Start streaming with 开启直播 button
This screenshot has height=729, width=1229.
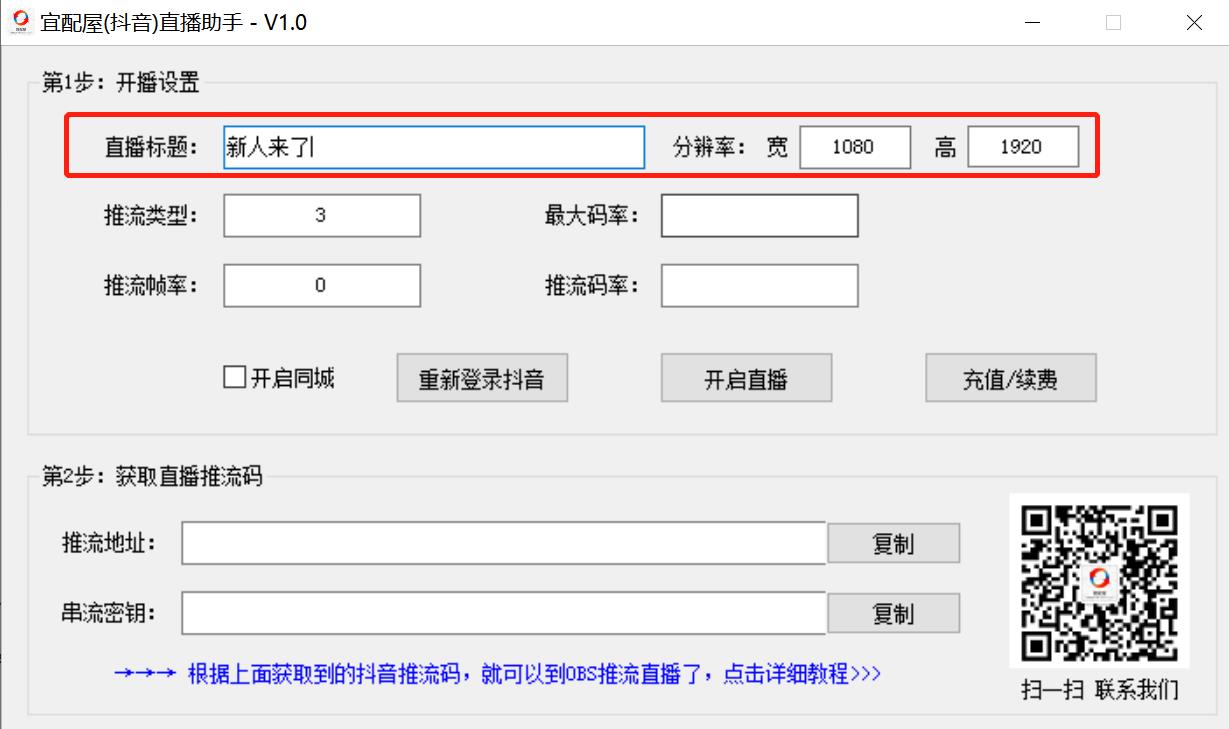746,378
